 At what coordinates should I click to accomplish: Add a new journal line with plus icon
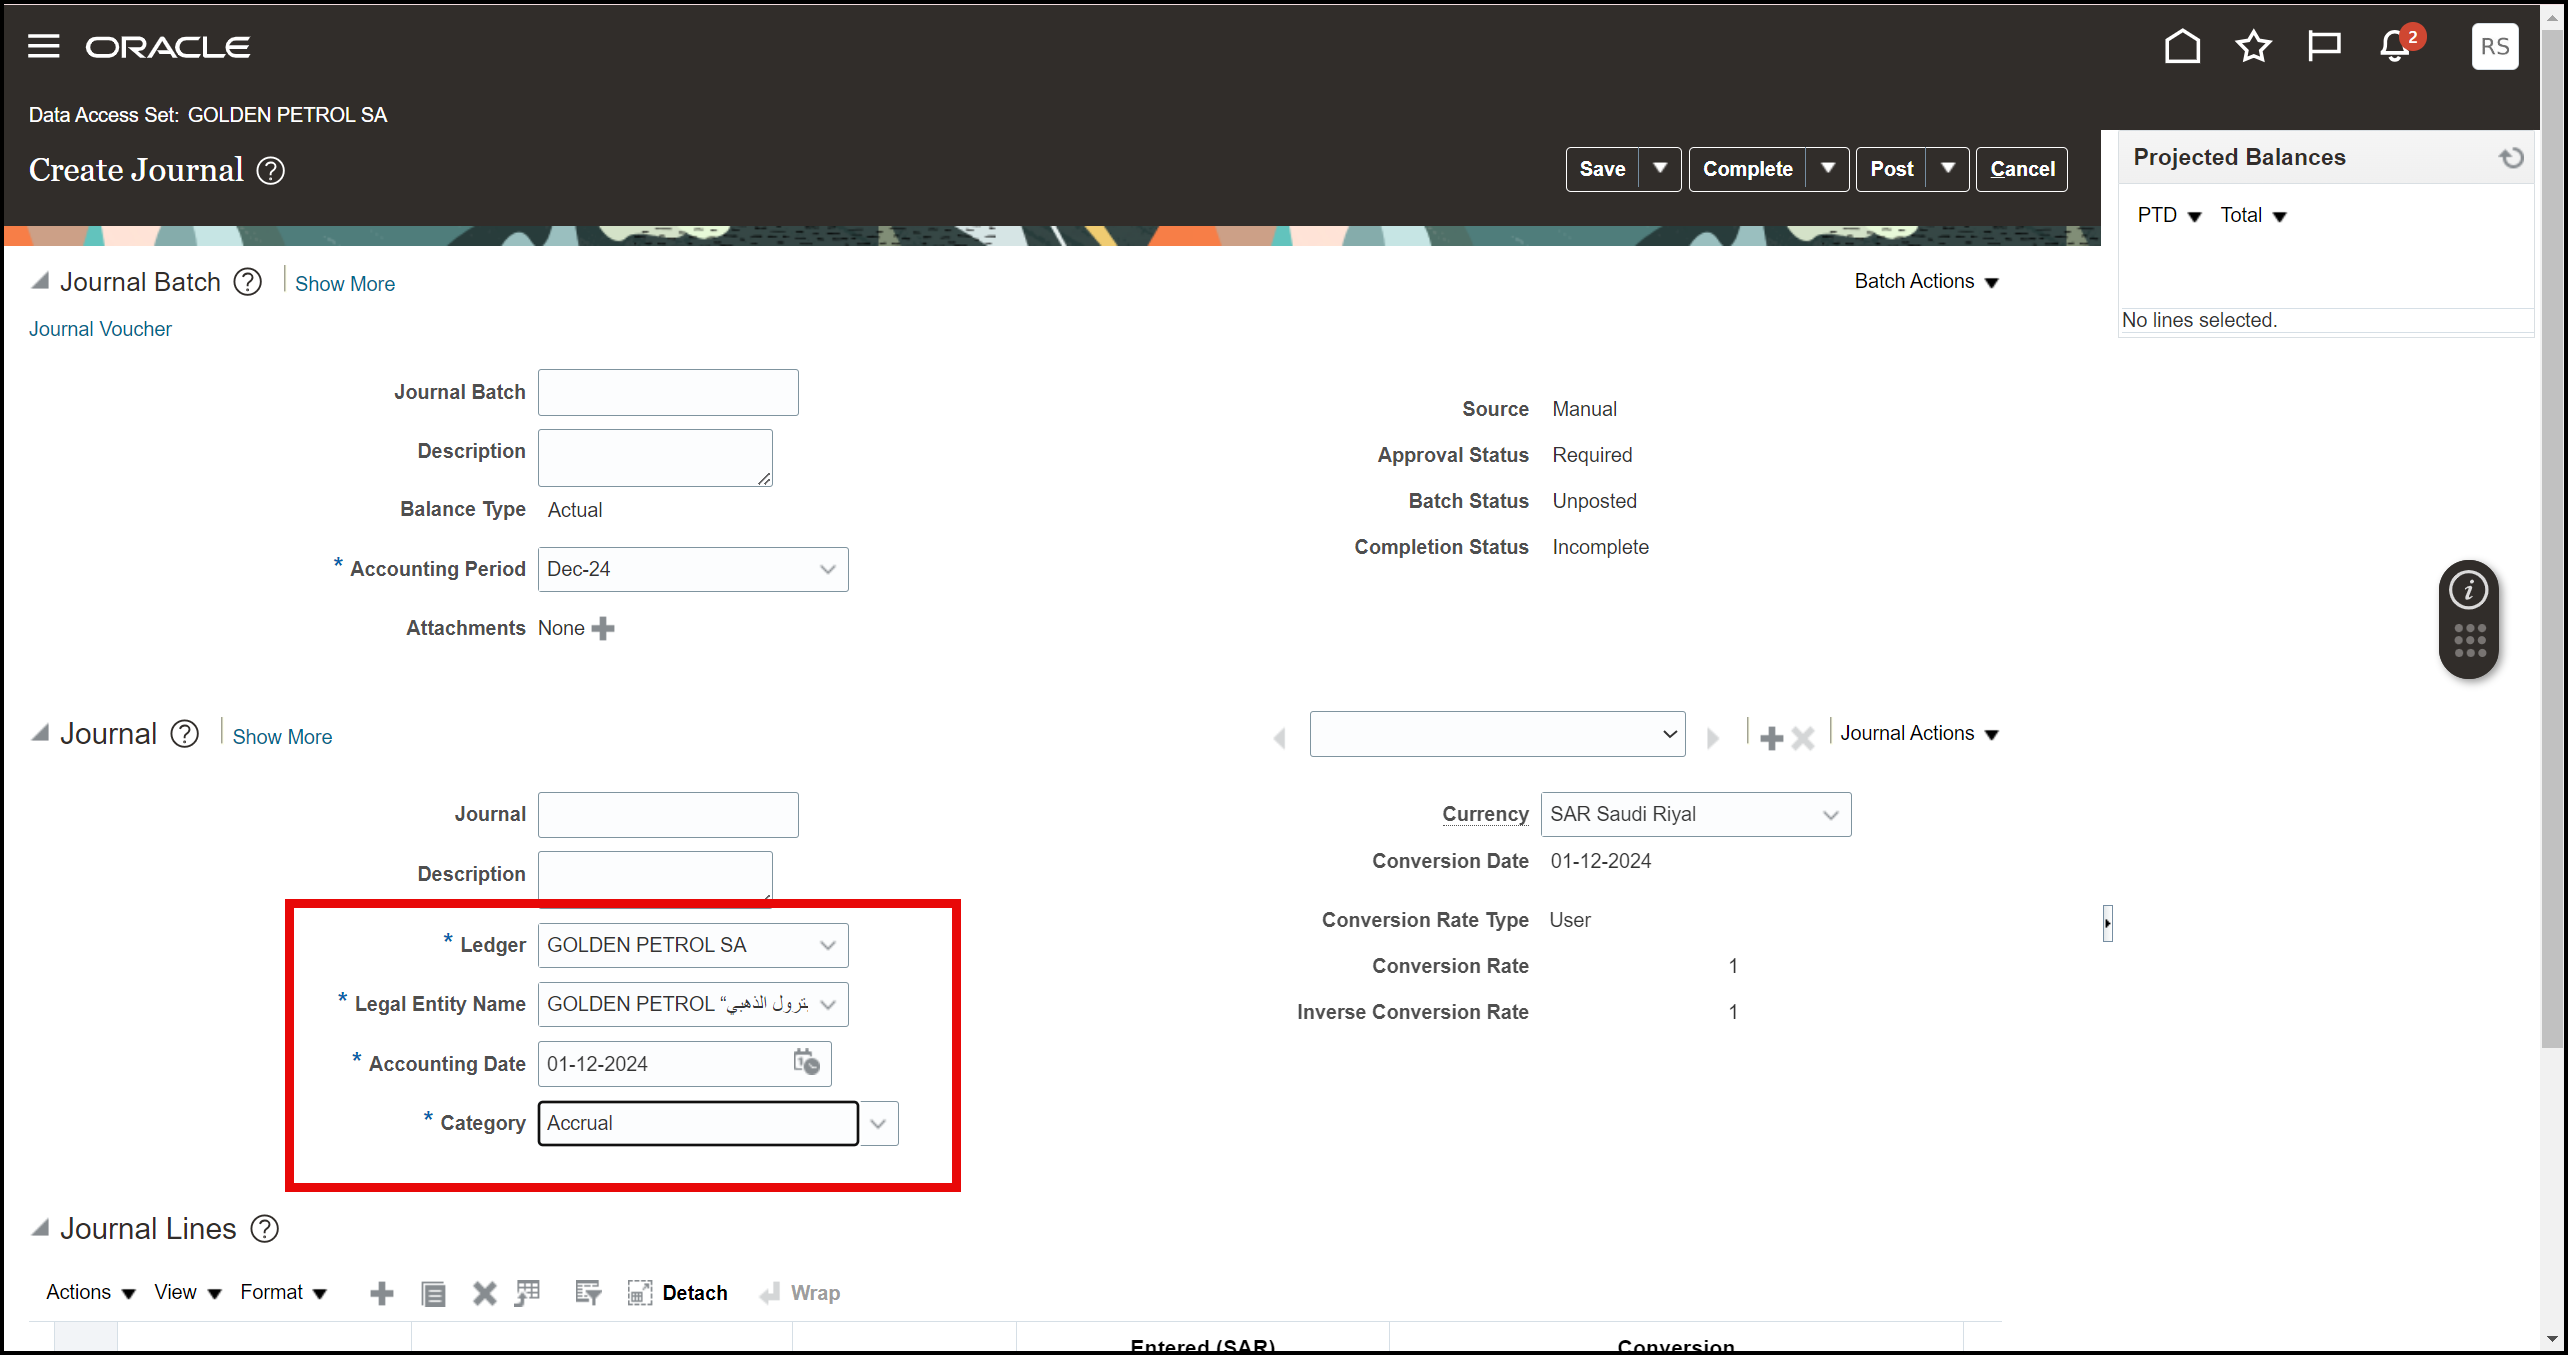pyautogui.click(x=381, y=1292)
